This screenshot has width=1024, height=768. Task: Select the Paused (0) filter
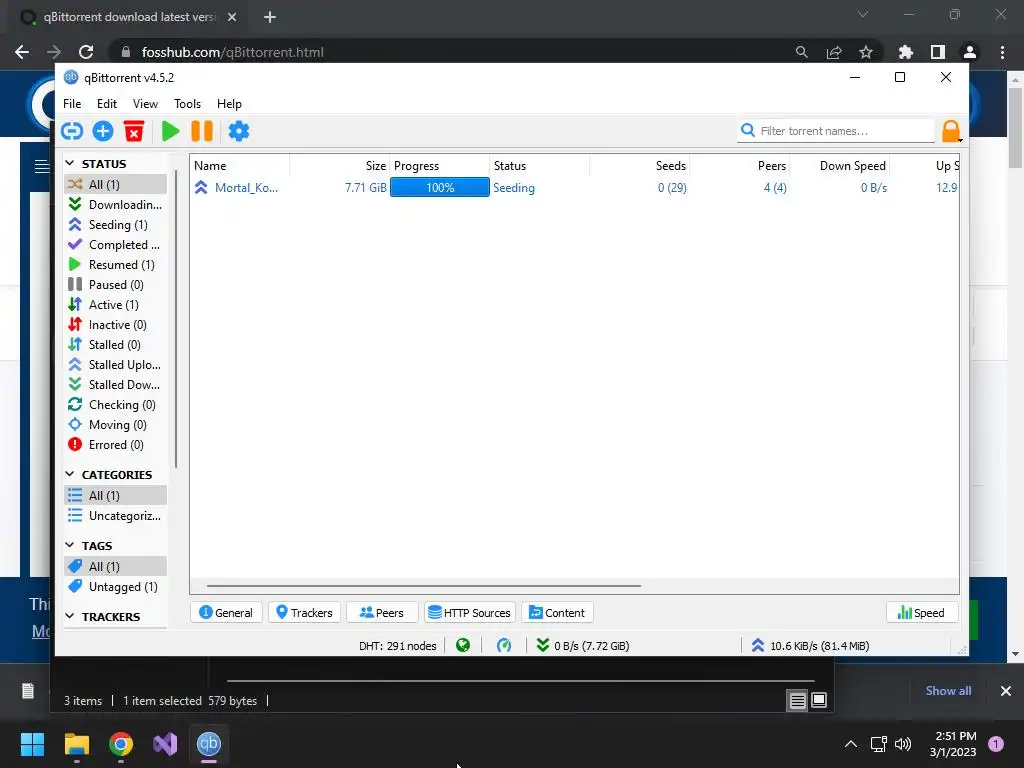[x=116, y=285]
